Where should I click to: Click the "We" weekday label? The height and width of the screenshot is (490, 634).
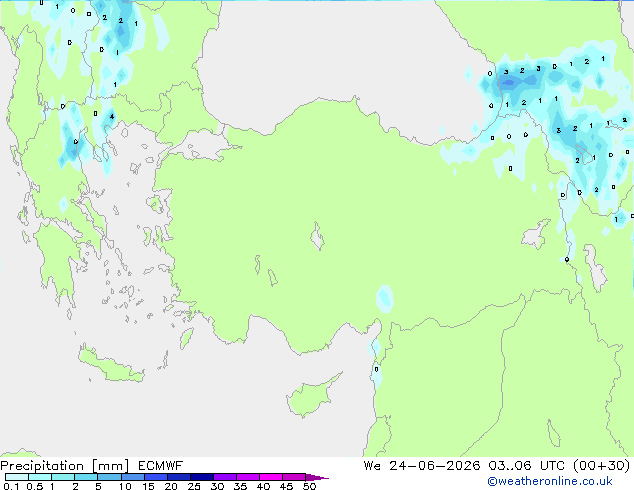coord(372,466)
